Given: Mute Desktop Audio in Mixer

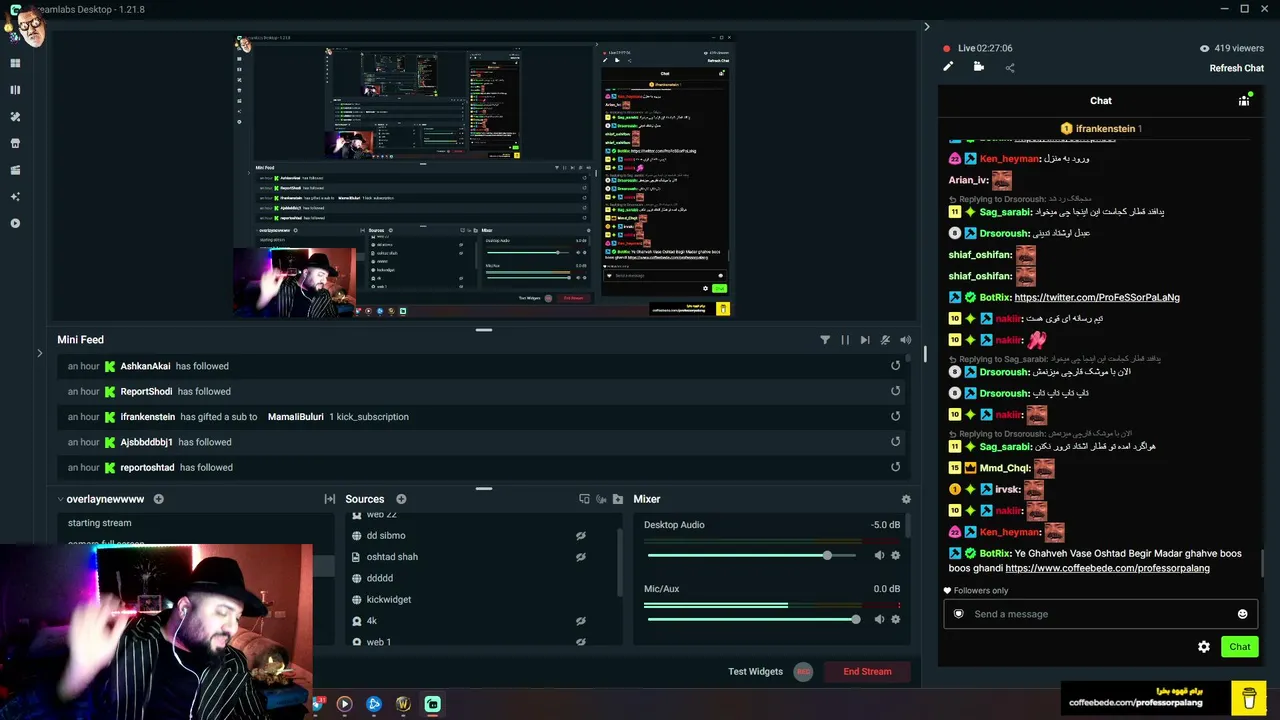Looking at the screenshot, I should 879,555.
